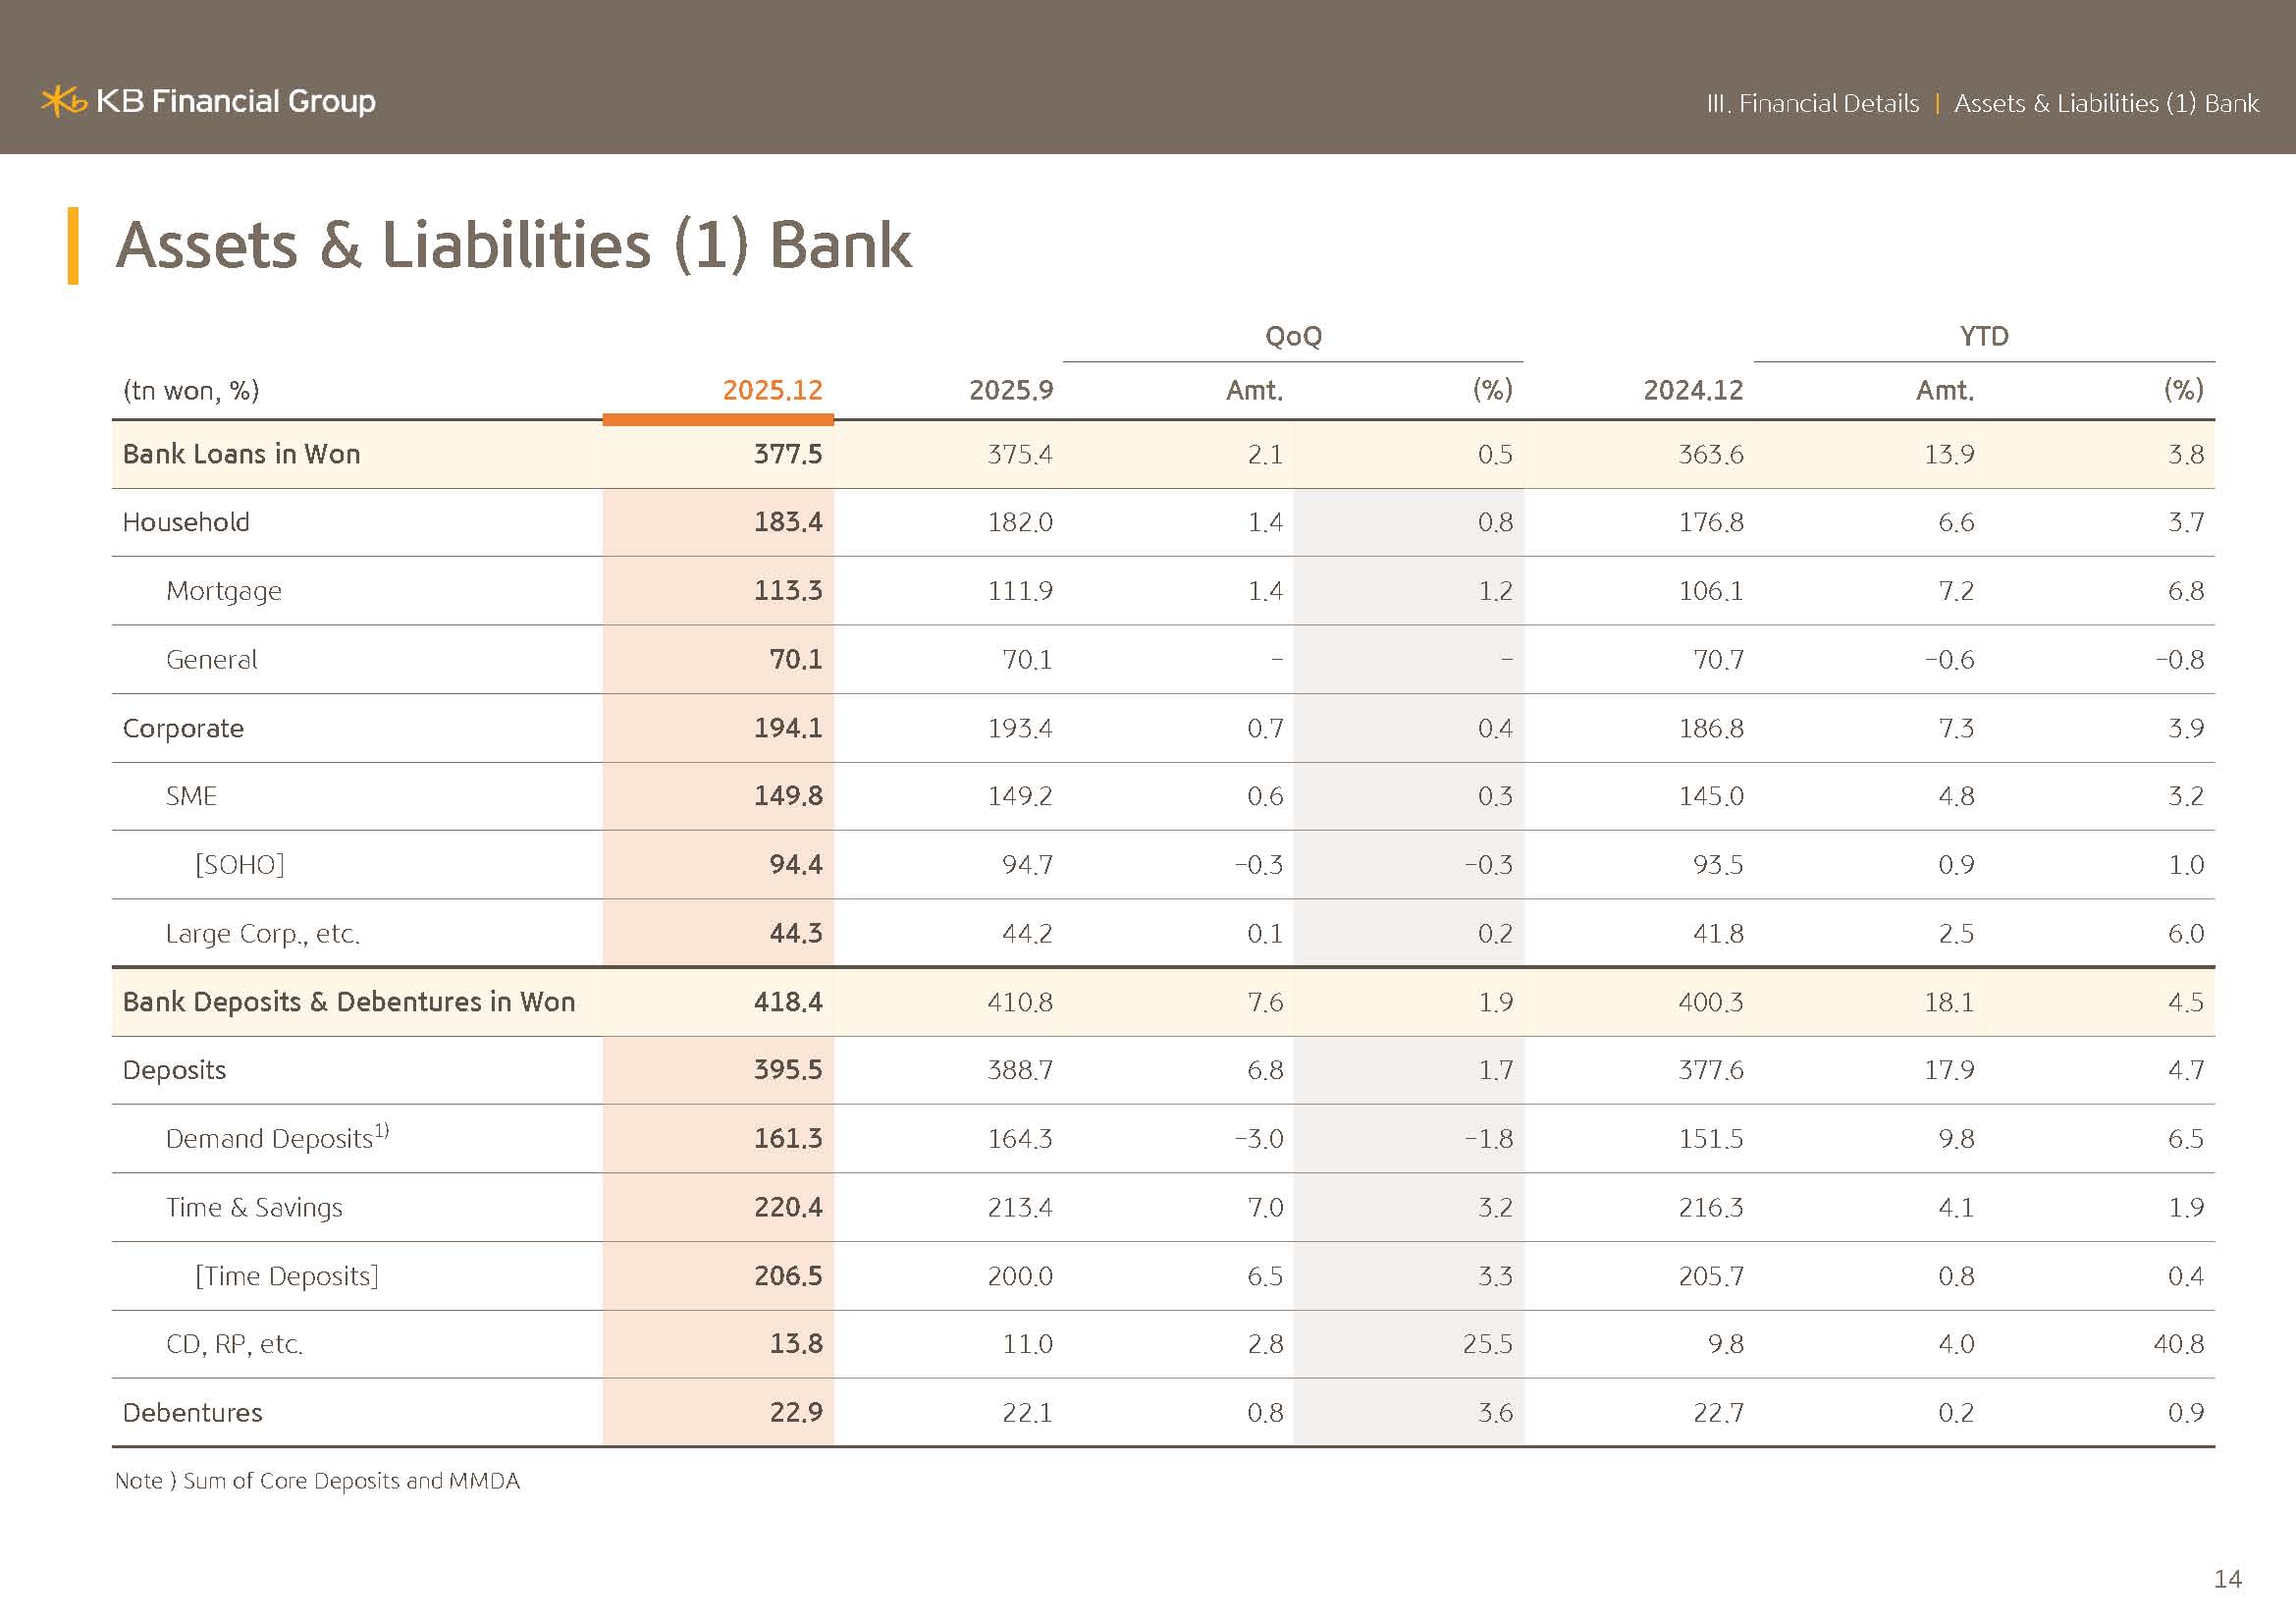2296x1624 pixels.
Task: Select the Household row label
Action: point(186,522)
